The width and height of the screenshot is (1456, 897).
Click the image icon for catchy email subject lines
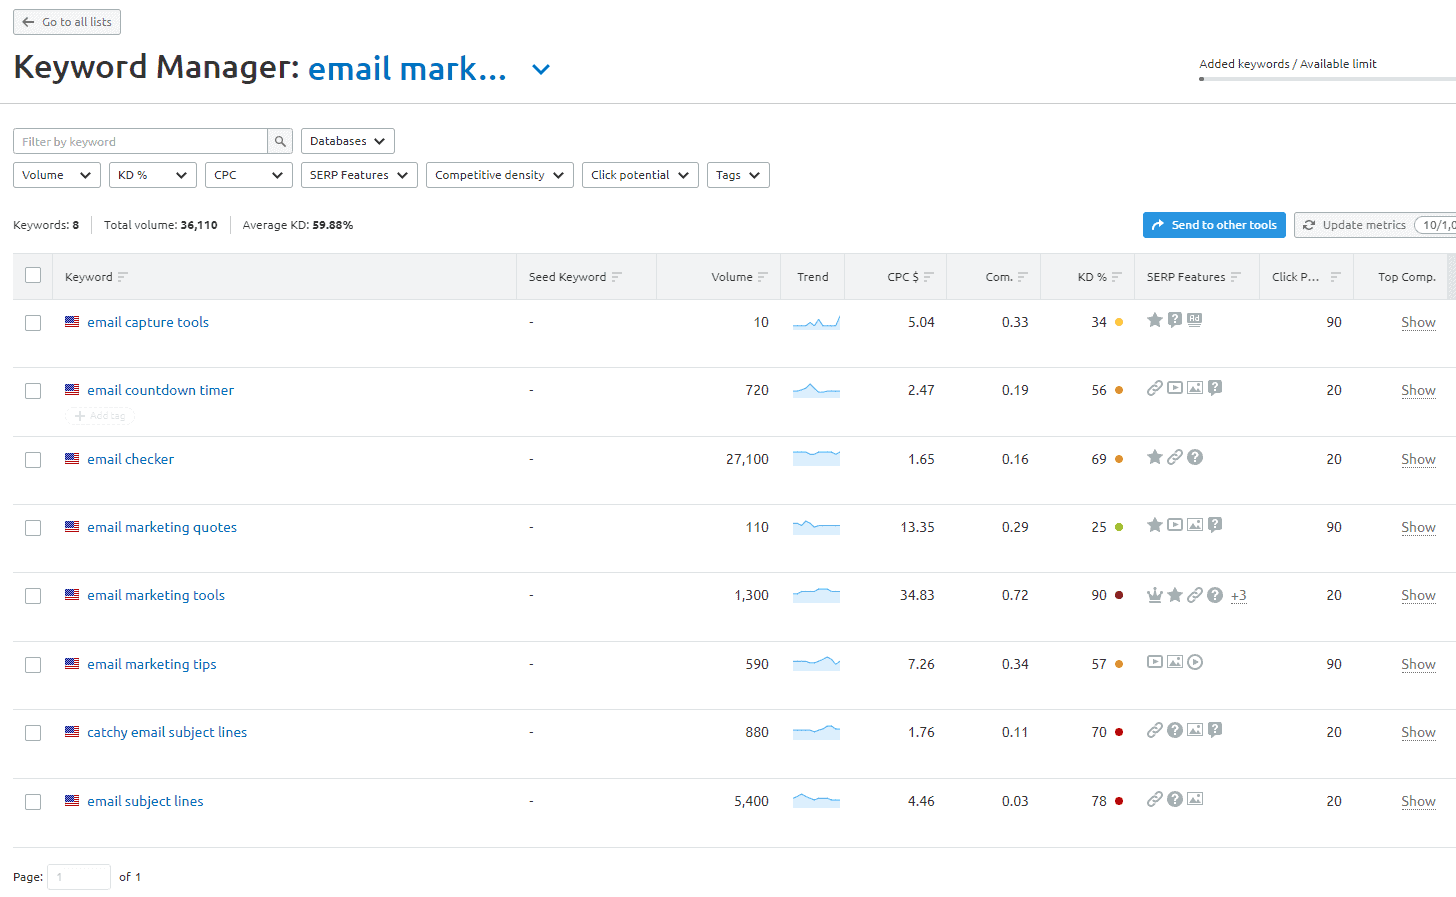1195,730
